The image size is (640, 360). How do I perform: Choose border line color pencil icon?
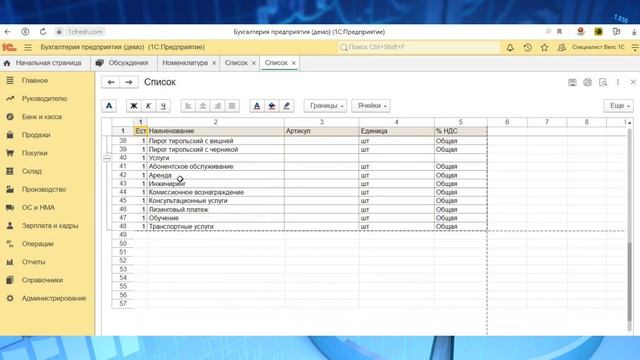pos(286,106)
